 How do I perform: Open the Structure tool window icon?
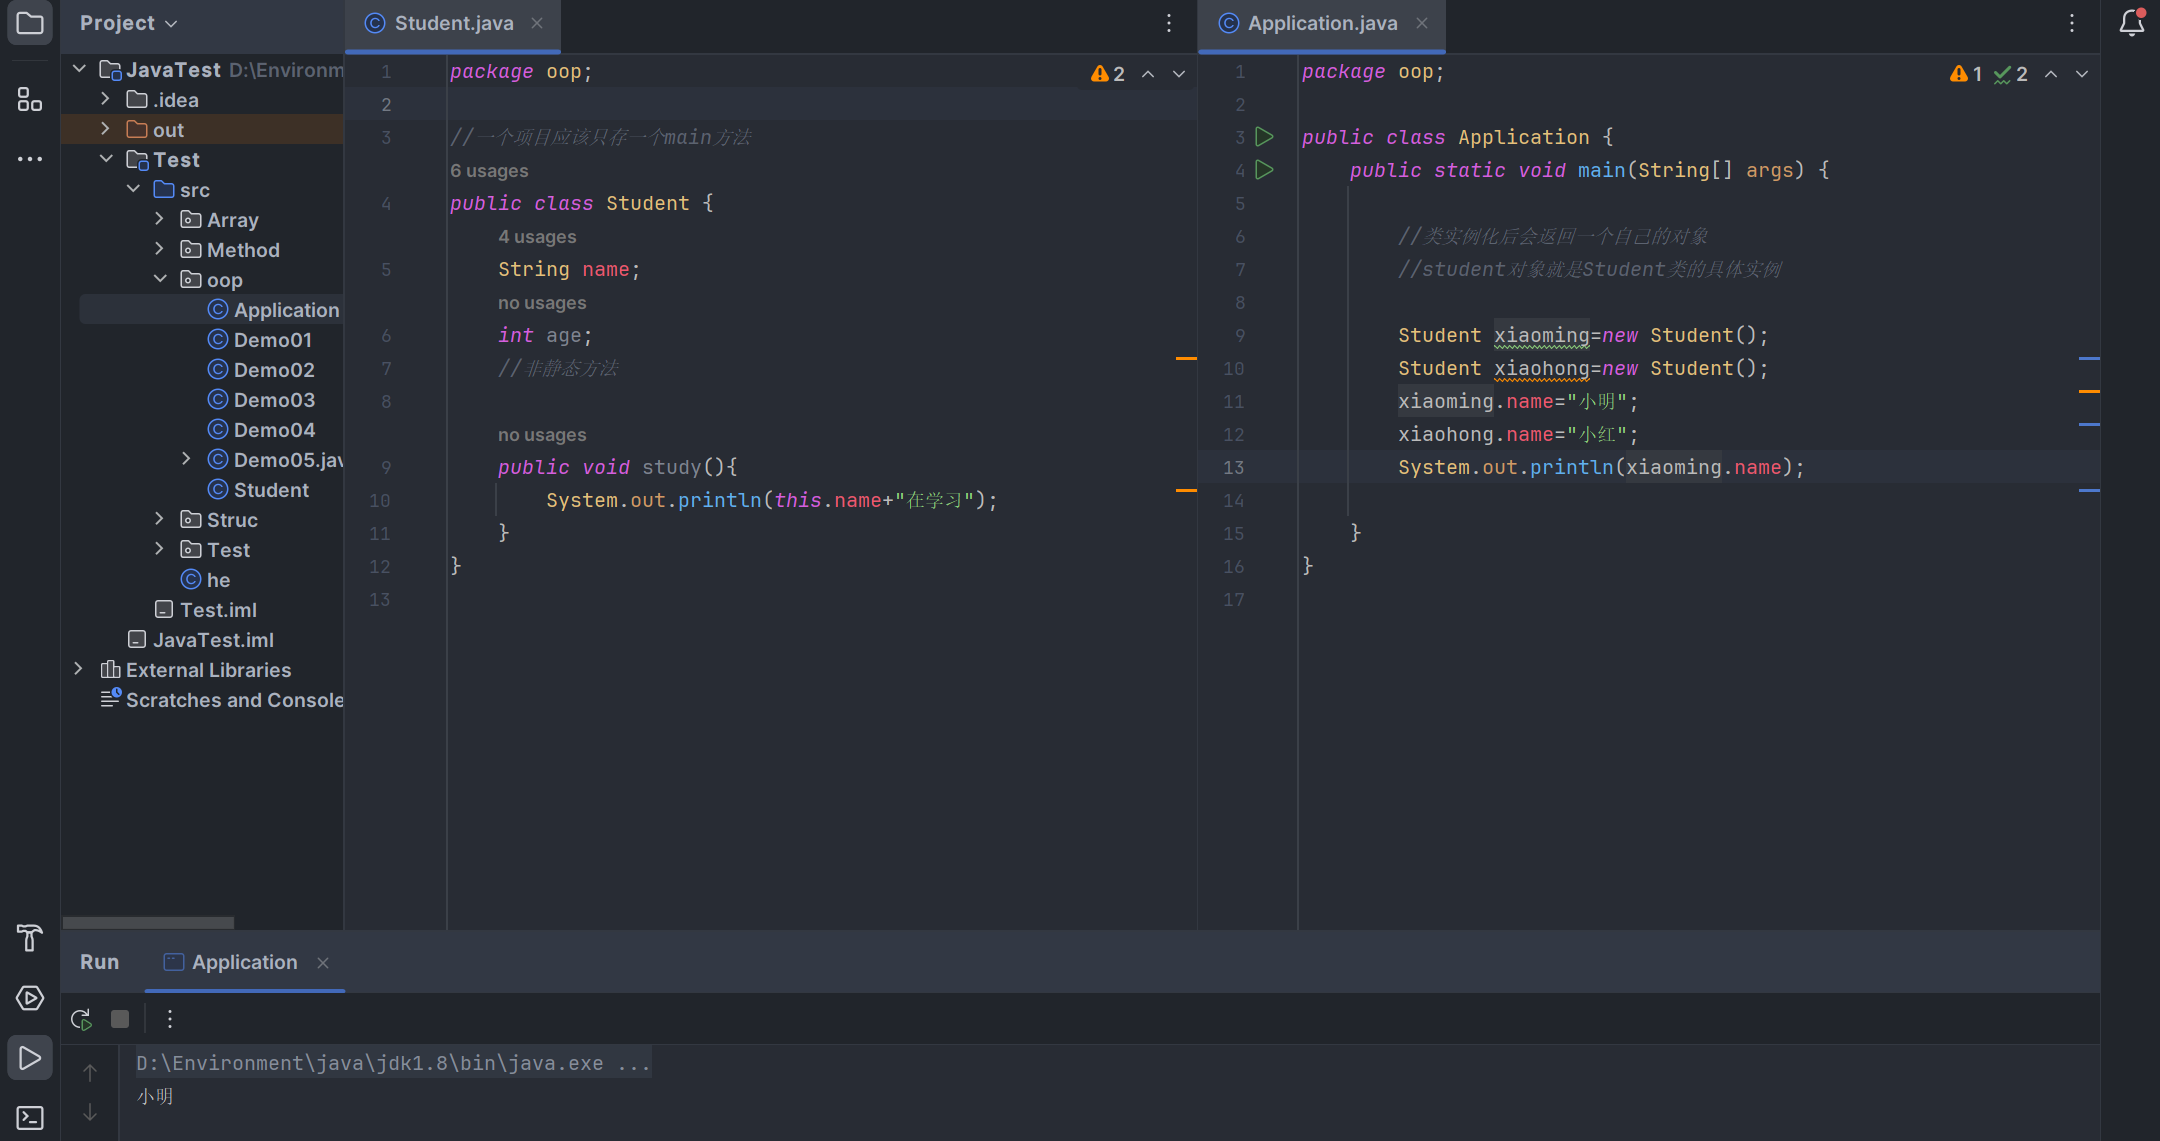pos(30,99)
